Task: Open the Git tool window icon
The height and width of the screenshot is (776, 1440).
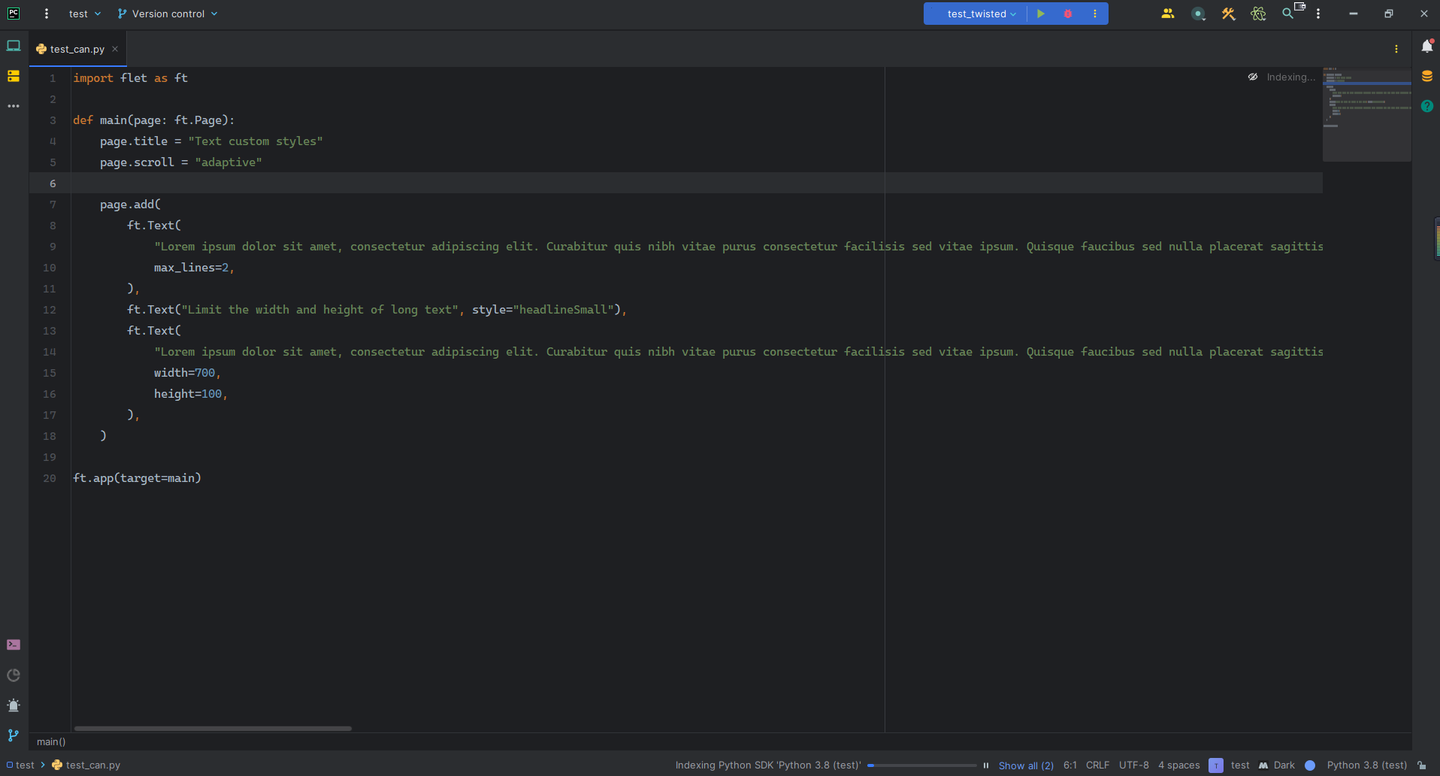Action: tap(13, 735)
